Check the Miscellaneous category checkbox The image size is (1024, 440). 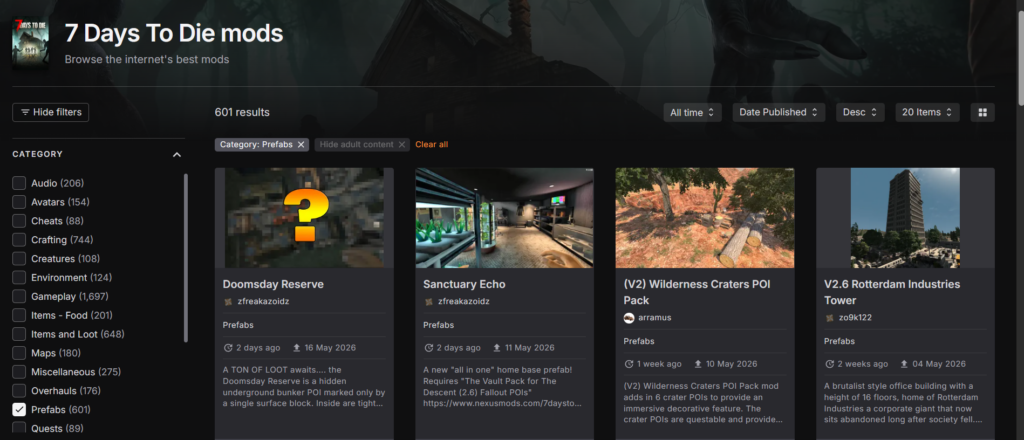[19, 372]
